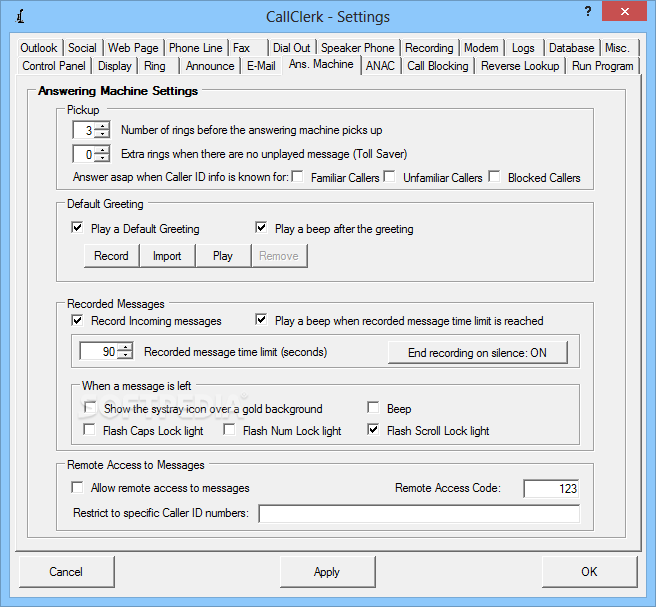Image resolution: width=656 pixels, height=607 pixels.
Task: Enable answer asap for Blocked Callers
Action: [495, 177]
